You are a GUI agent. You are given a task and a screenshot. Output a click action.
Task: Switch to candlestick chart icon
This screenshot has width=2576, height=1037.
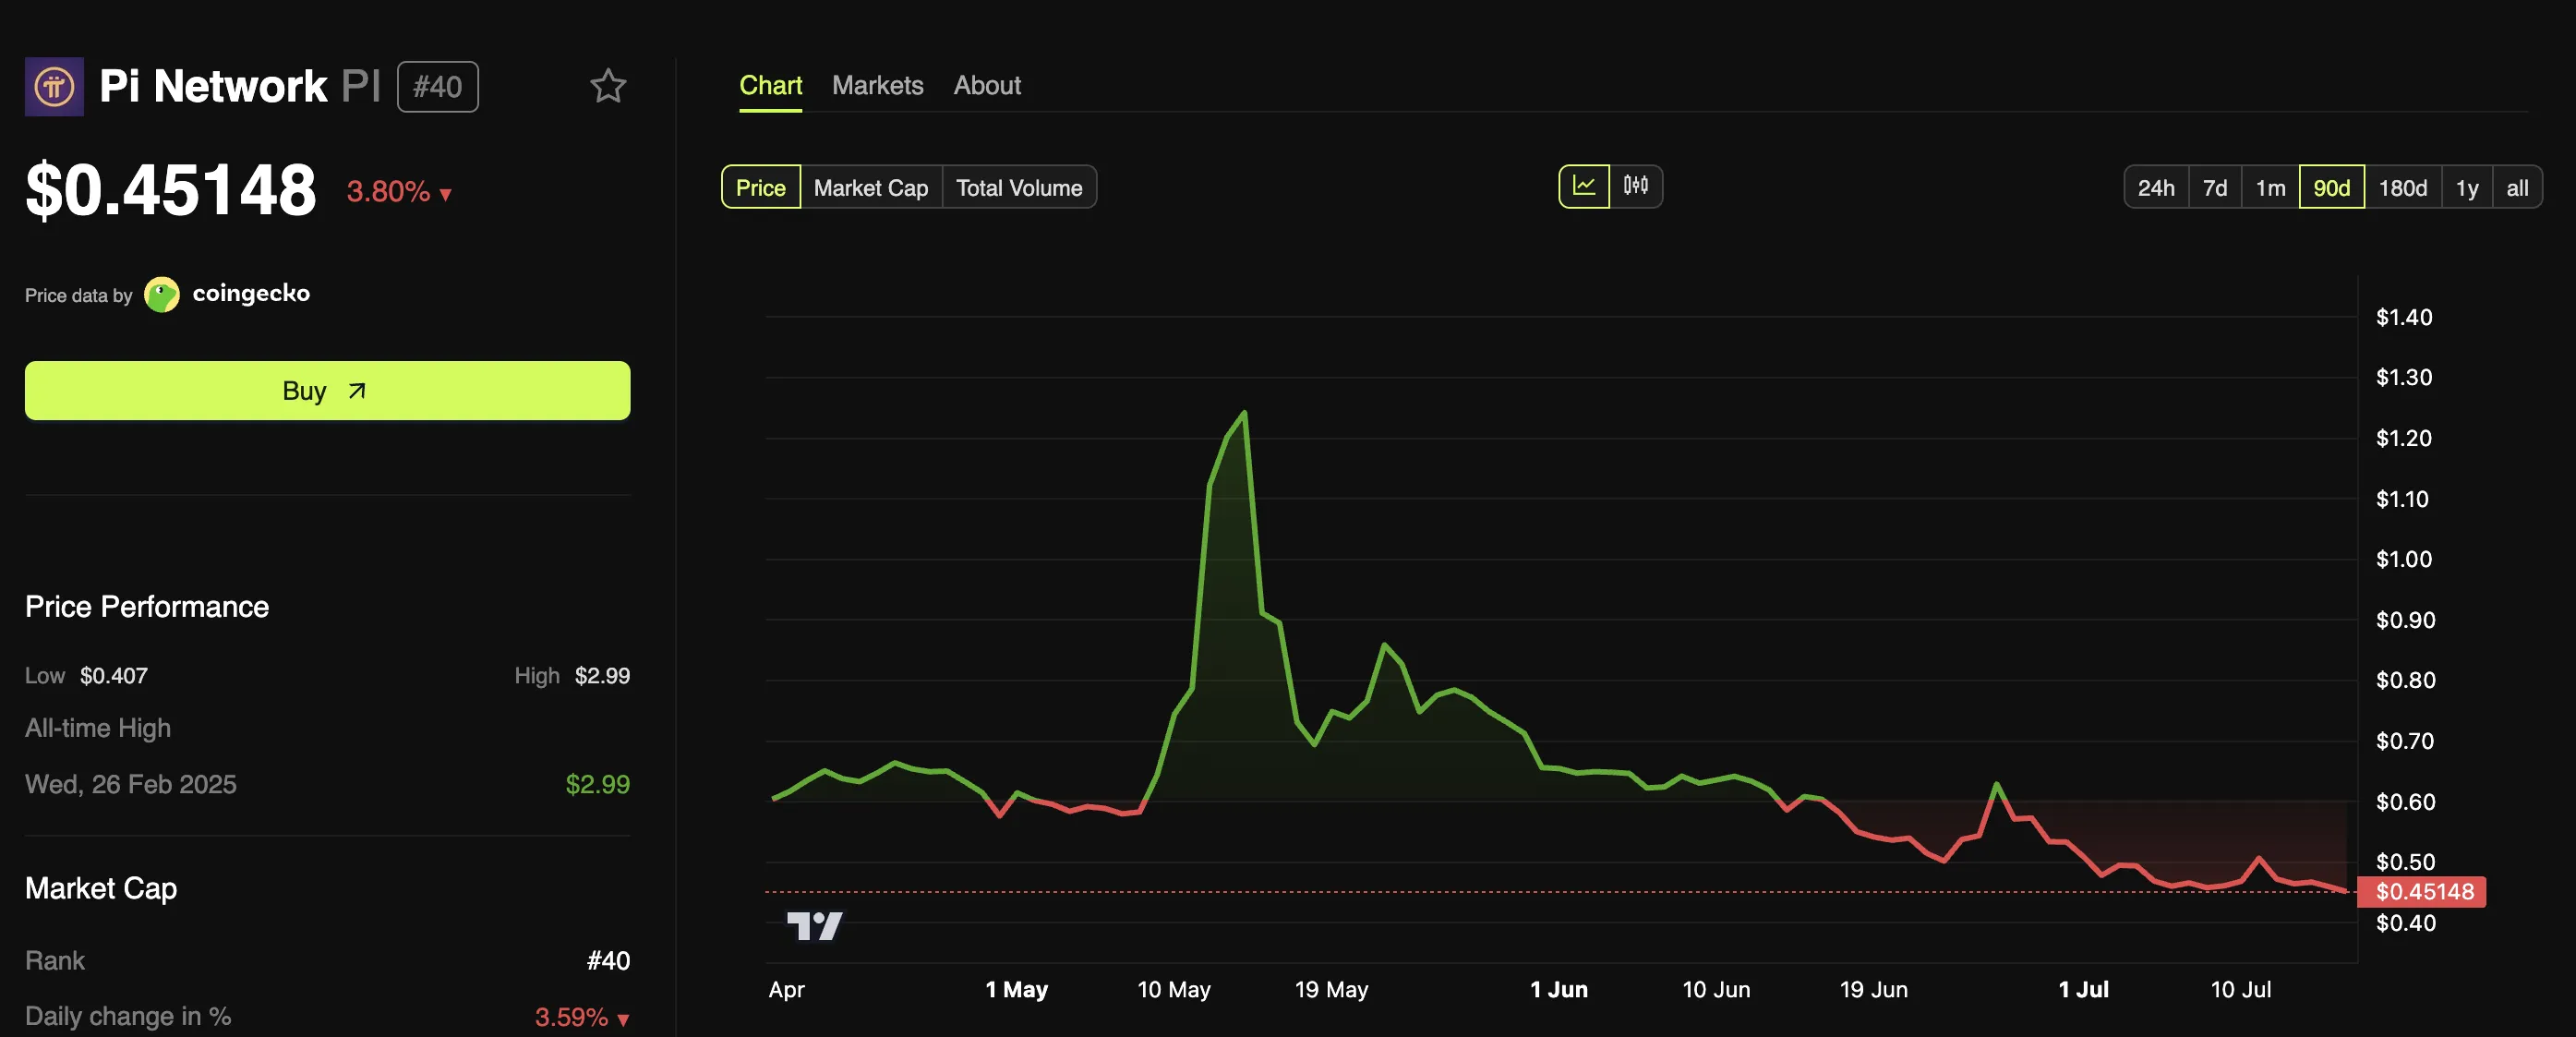pyautogui.click(x=1635, y=186)
